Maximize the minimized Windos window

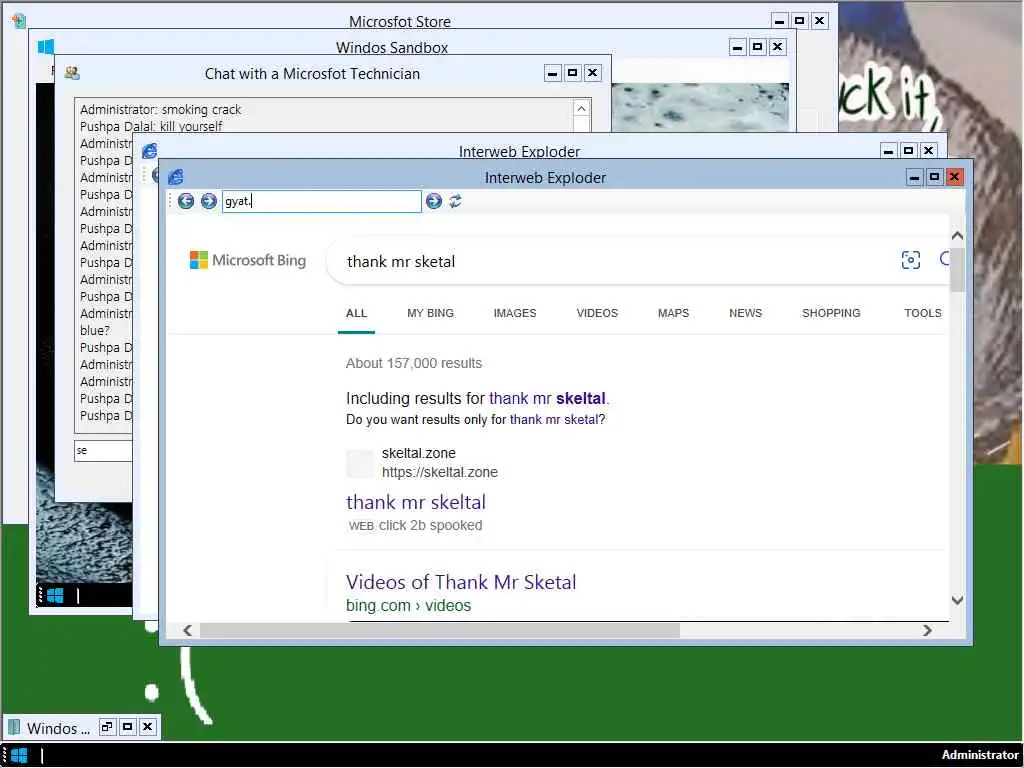127,727
